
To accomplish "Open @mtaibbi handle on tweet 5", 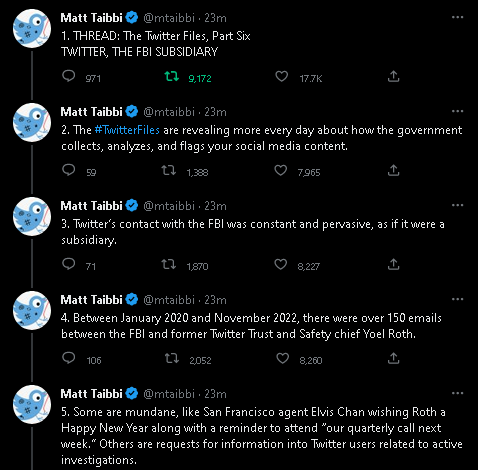I will tap(169, 394).
